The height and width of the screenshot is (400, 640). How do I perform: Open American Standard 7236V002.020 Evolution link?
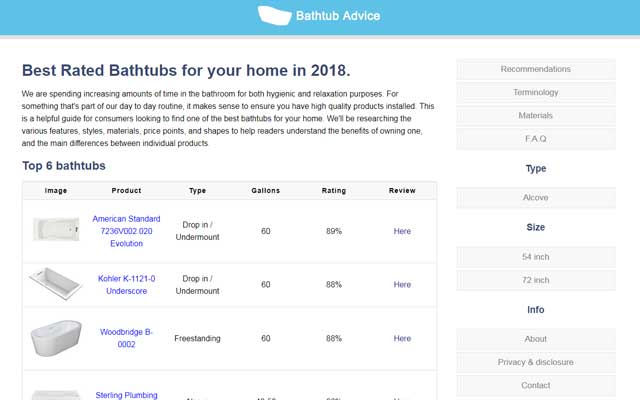(126, 231)
